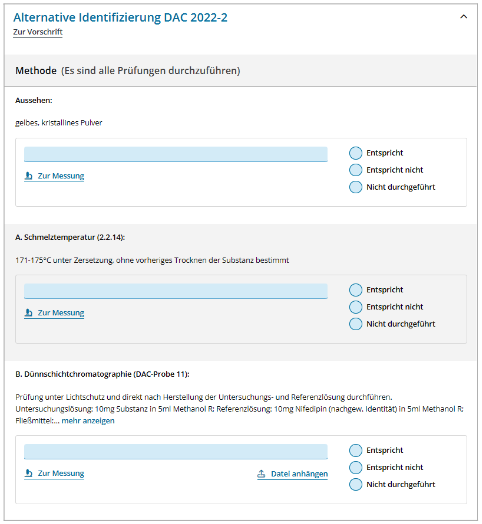This screenshot has height=524, width=482.
Task: Mark Schmelztemperatur as Nicht durchgeführt
Action: (356, 324)
